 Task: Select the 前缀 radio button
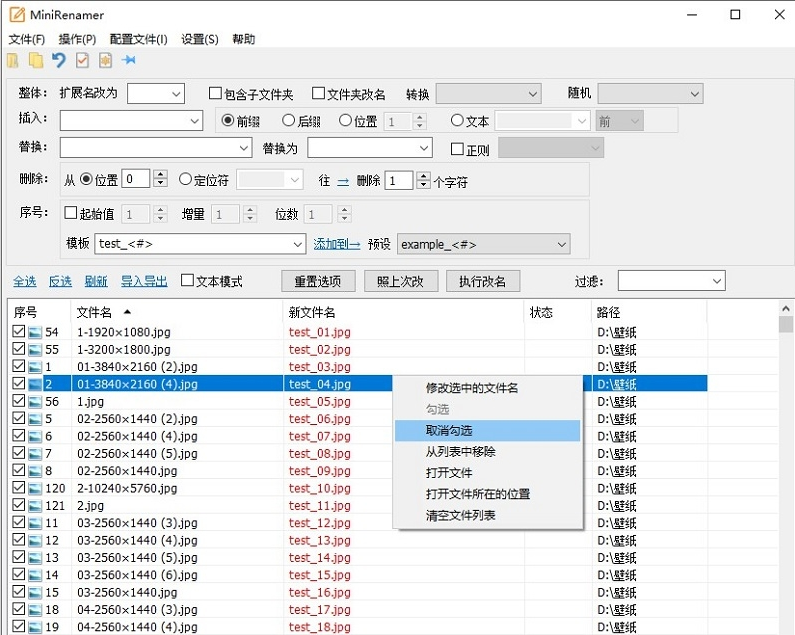click(x=228, y=121)
